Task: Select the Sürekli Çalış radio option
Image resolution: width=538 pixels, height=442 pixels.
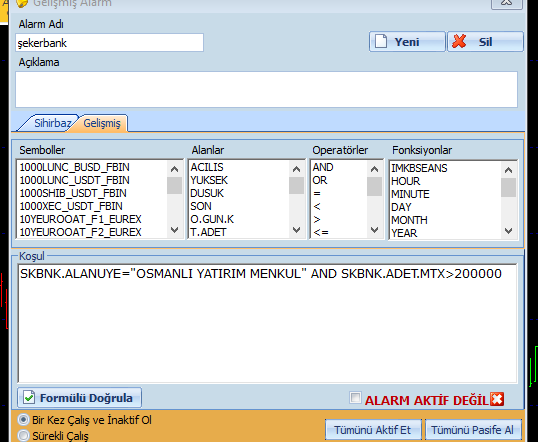Action: click(x=24, y=435)
